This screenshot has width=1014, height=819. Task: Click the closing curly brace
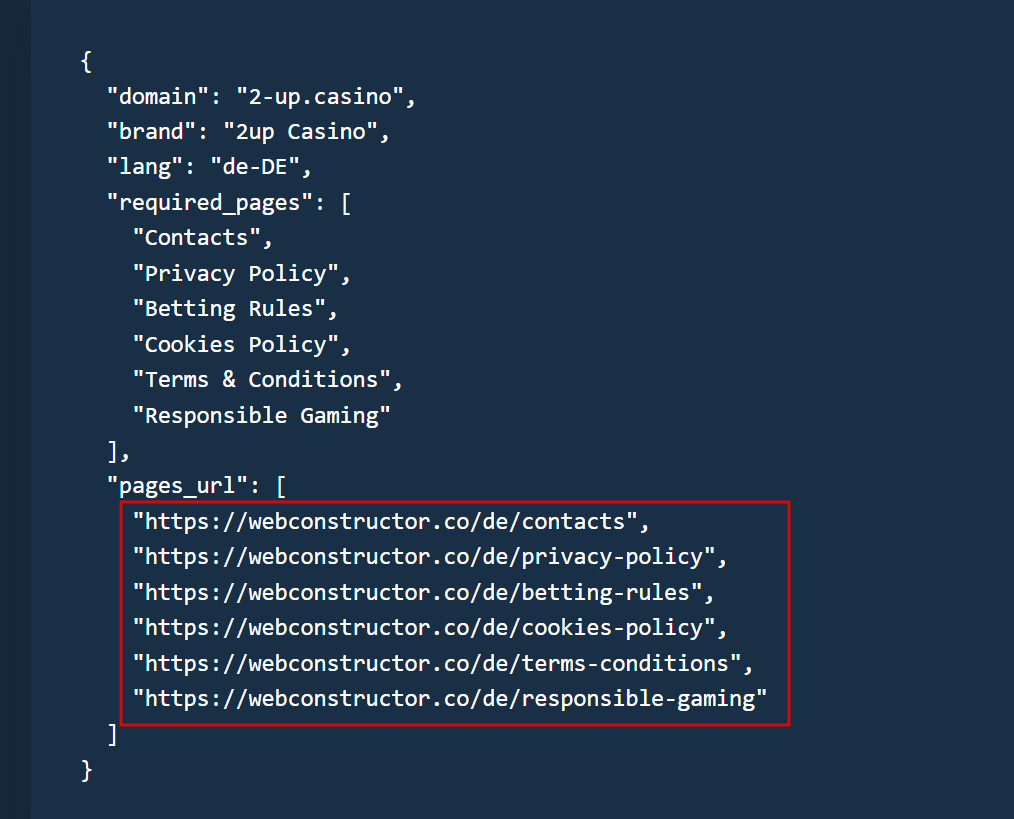(86, 769)
